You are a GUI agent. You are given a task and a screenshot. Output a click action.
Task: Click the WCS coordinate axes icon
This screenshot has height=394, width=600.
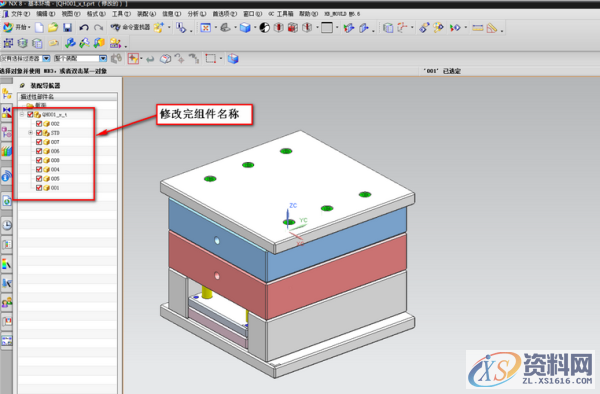[402, 28]
